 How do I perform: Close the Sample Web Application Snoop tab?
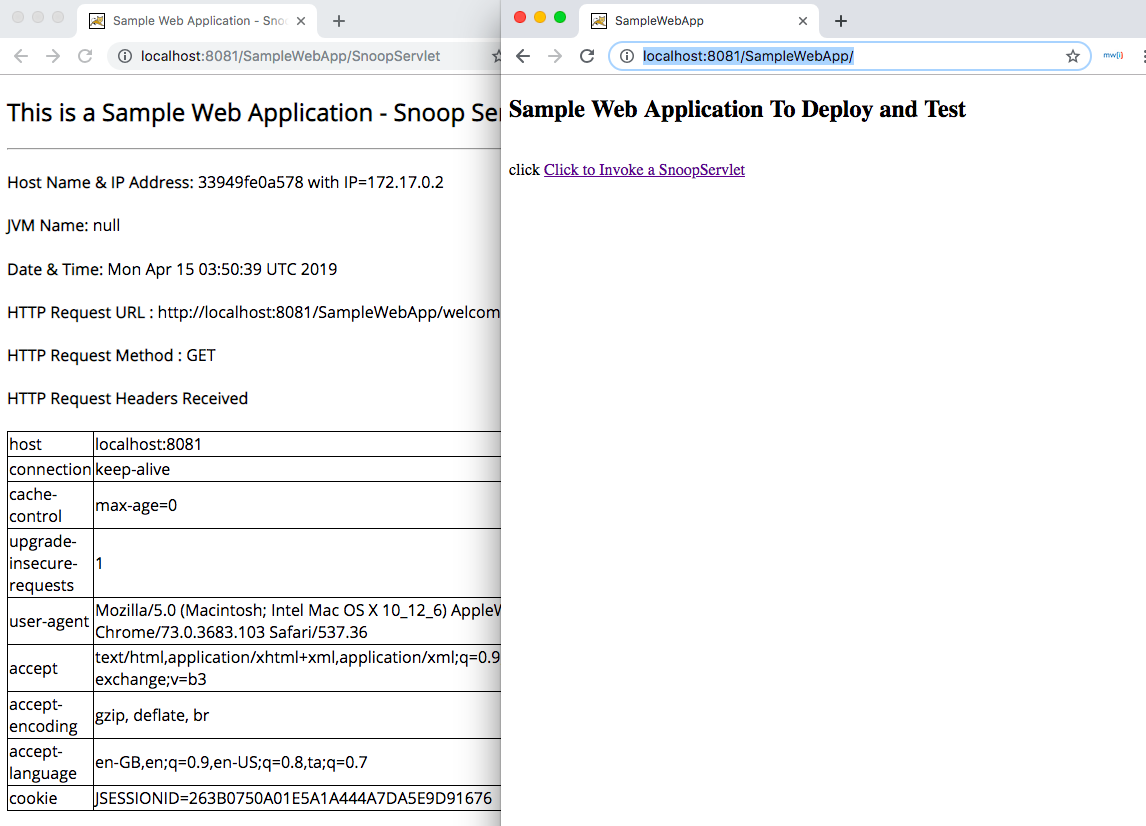(300, 21)
